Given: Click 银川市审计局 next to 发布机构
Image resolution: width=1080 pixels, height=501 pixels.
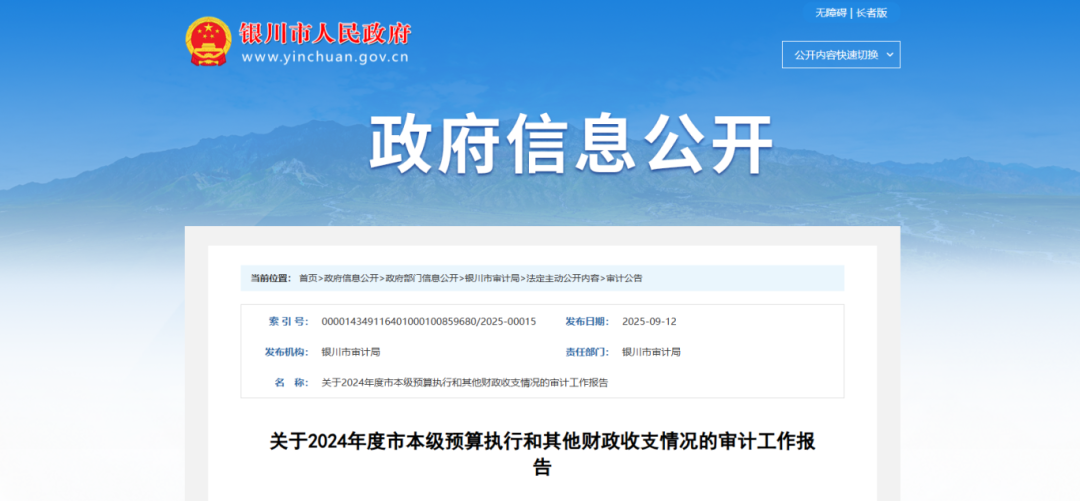Looking at the screenshot, I should (x=350, y=352).
